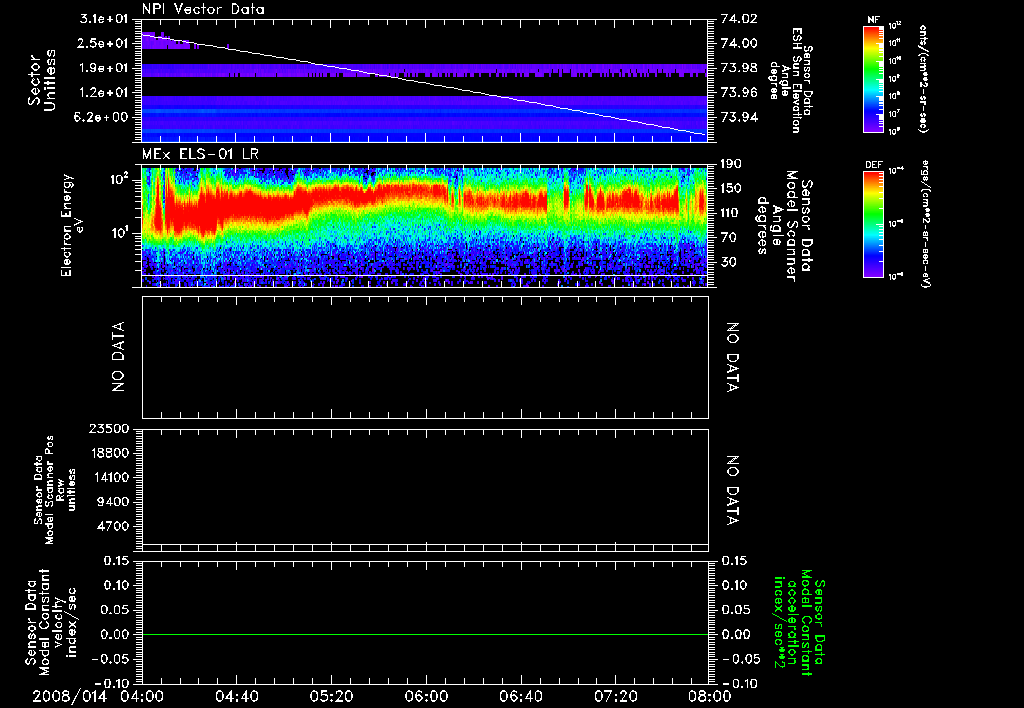Screen dimensions: 1024x708
Task: Select the 'NPI Vector Data' panel title
Action: [x=203, y=9]
